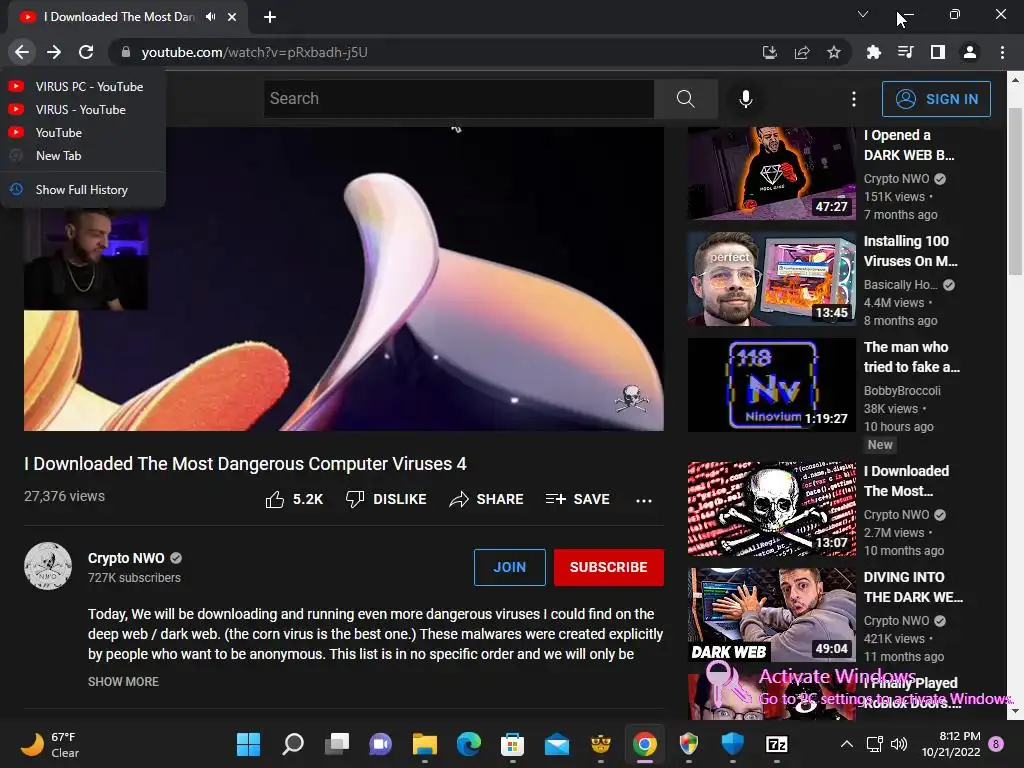Open weather widget 67°F Clear
The image size is (1024, 768).
click(x=50, y=744)
